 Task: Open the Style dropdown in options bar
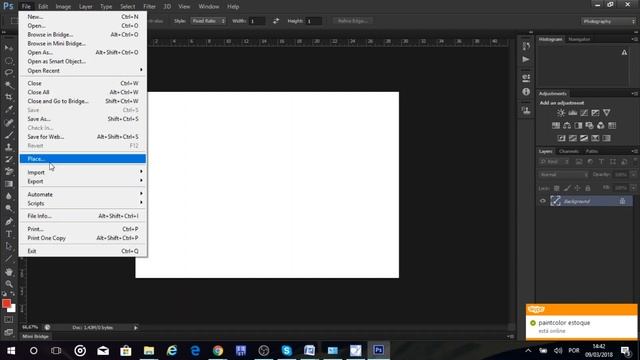point(208,21)
